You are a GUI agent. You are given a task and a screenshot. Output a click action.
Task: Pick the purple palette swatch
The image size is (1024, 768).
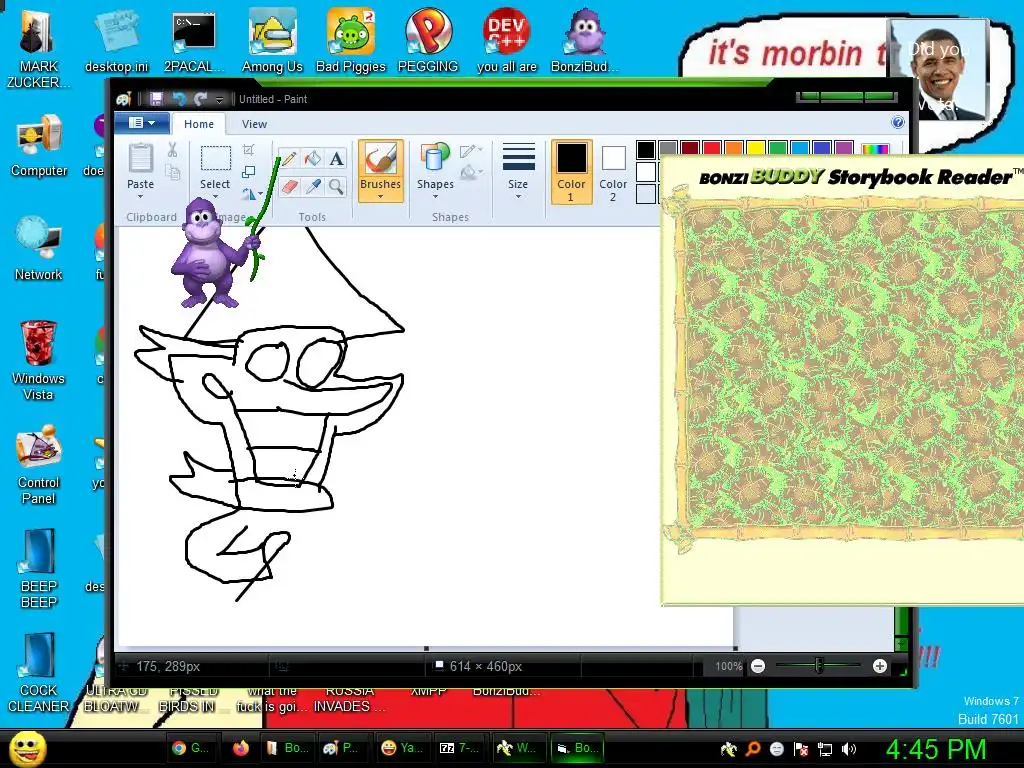(844, 148)
